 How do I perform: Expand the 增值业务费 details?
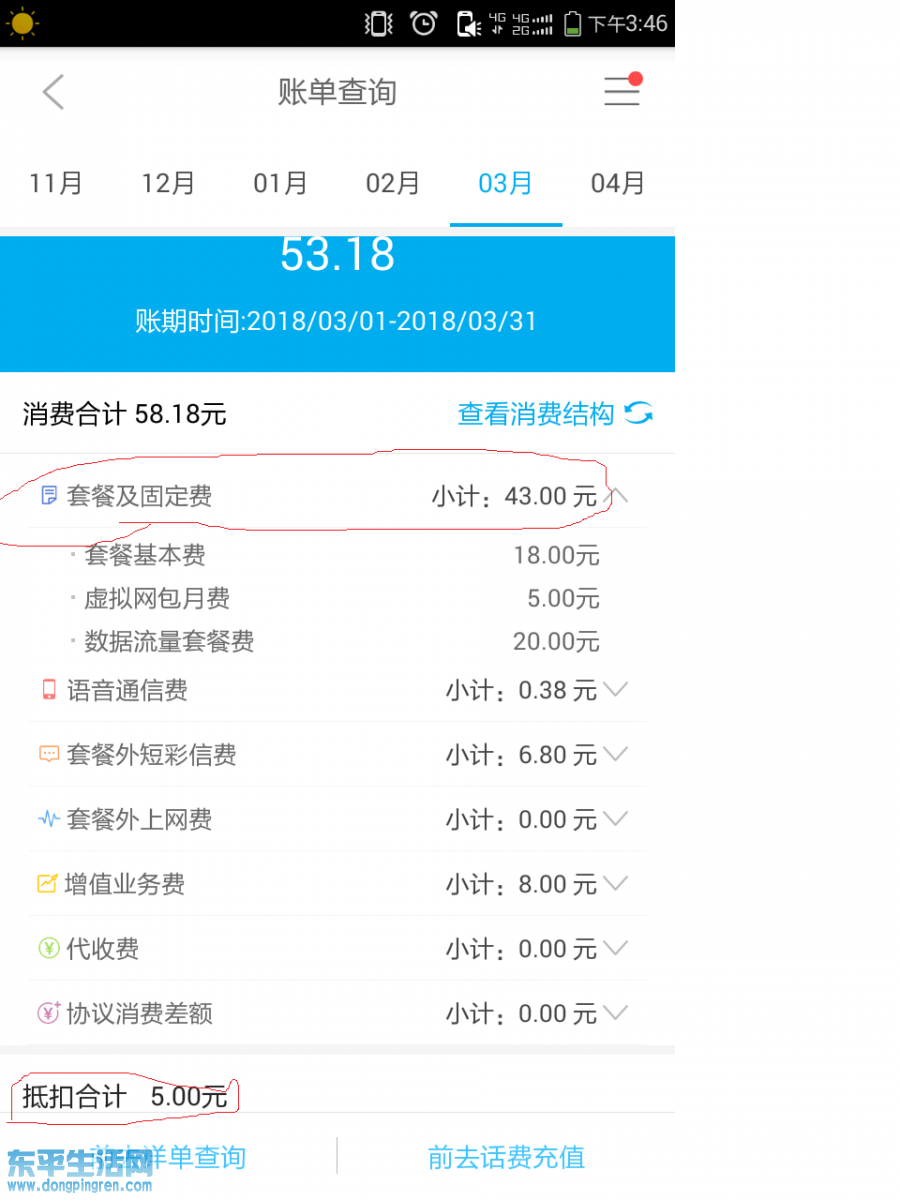click(x=617, y=884)
